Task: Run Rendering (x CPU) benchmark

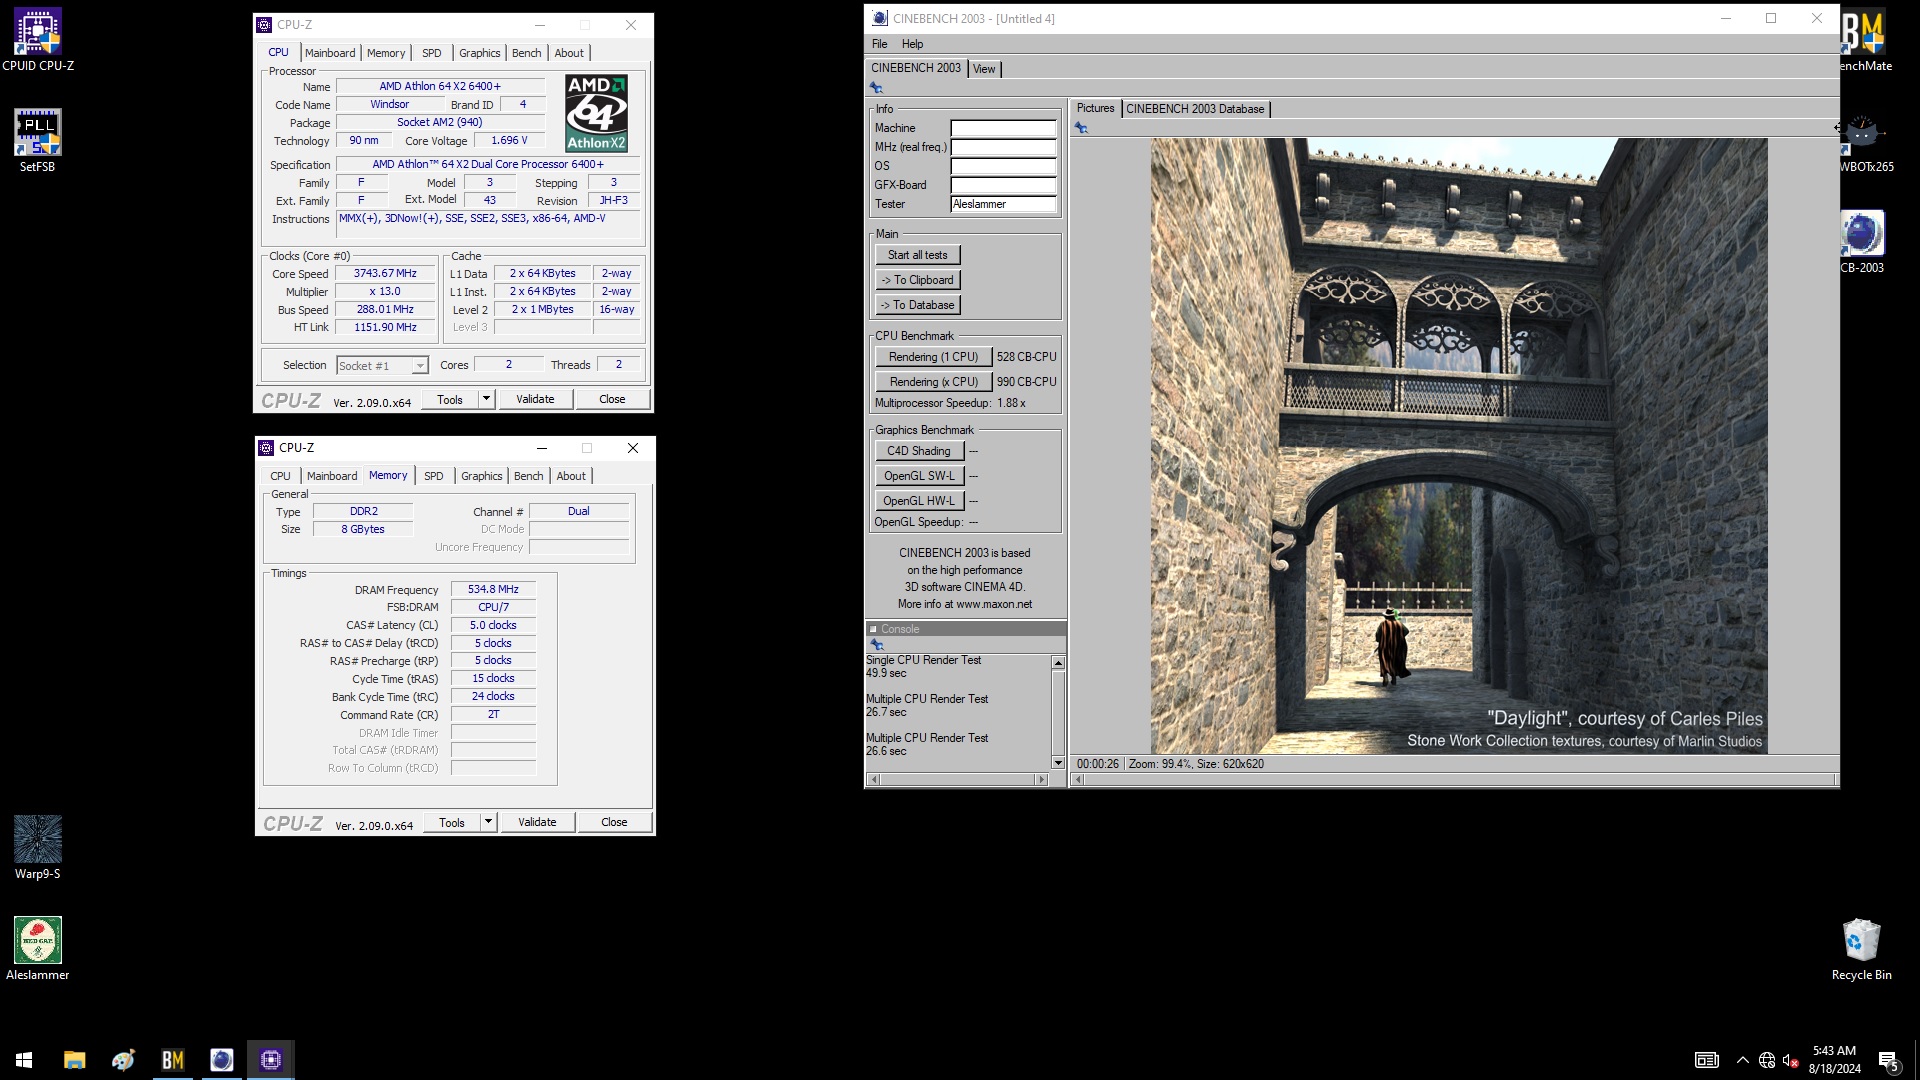Action: pyautogui.click(x=933, y=382)
